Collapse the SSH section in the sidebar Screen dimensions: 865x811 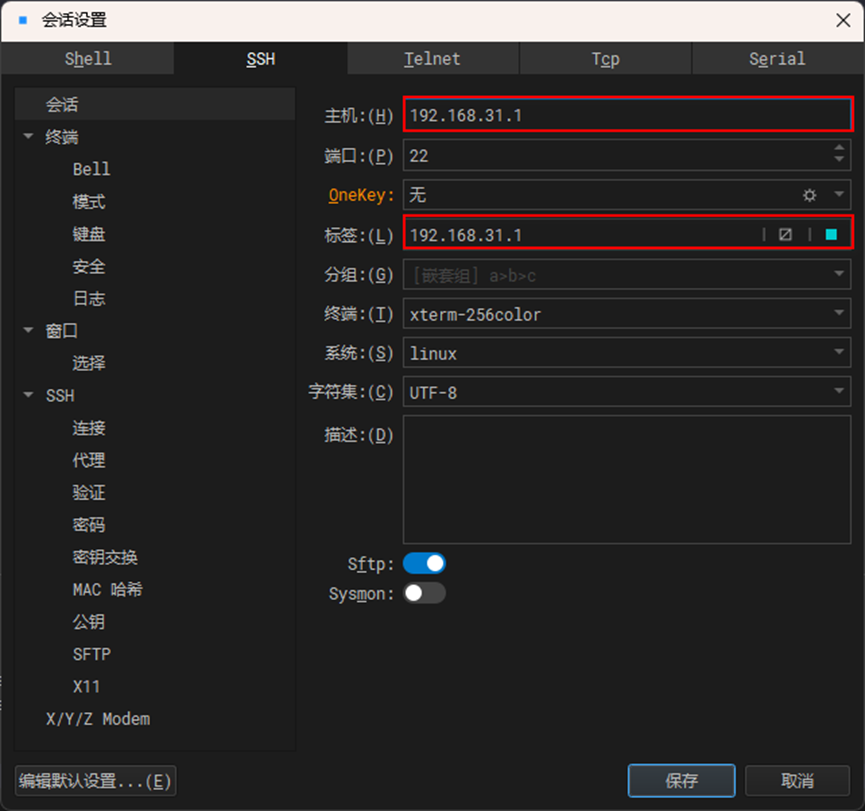pyautogui.click(x=28, y=395)
